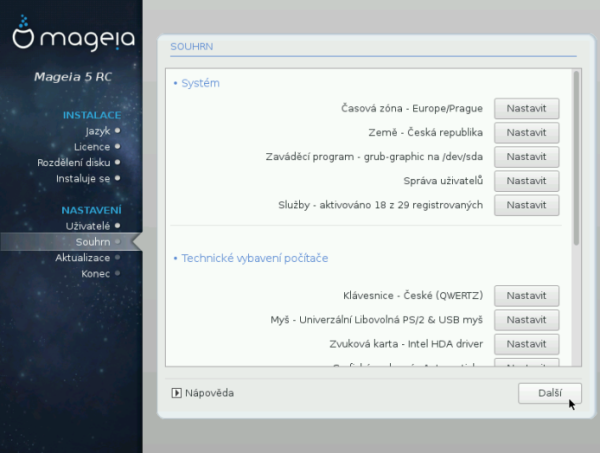Click the SOUHRN panel title

click(192, 47)
